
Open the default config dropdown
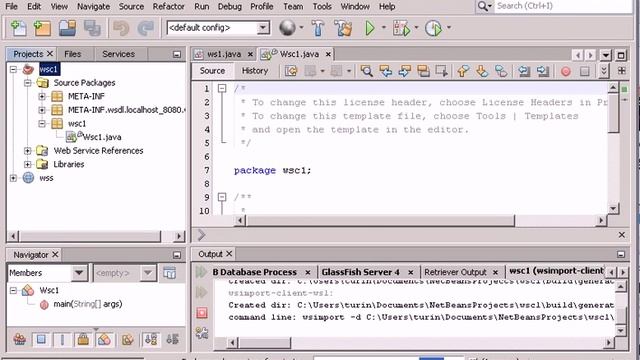[x=263, y=28]
